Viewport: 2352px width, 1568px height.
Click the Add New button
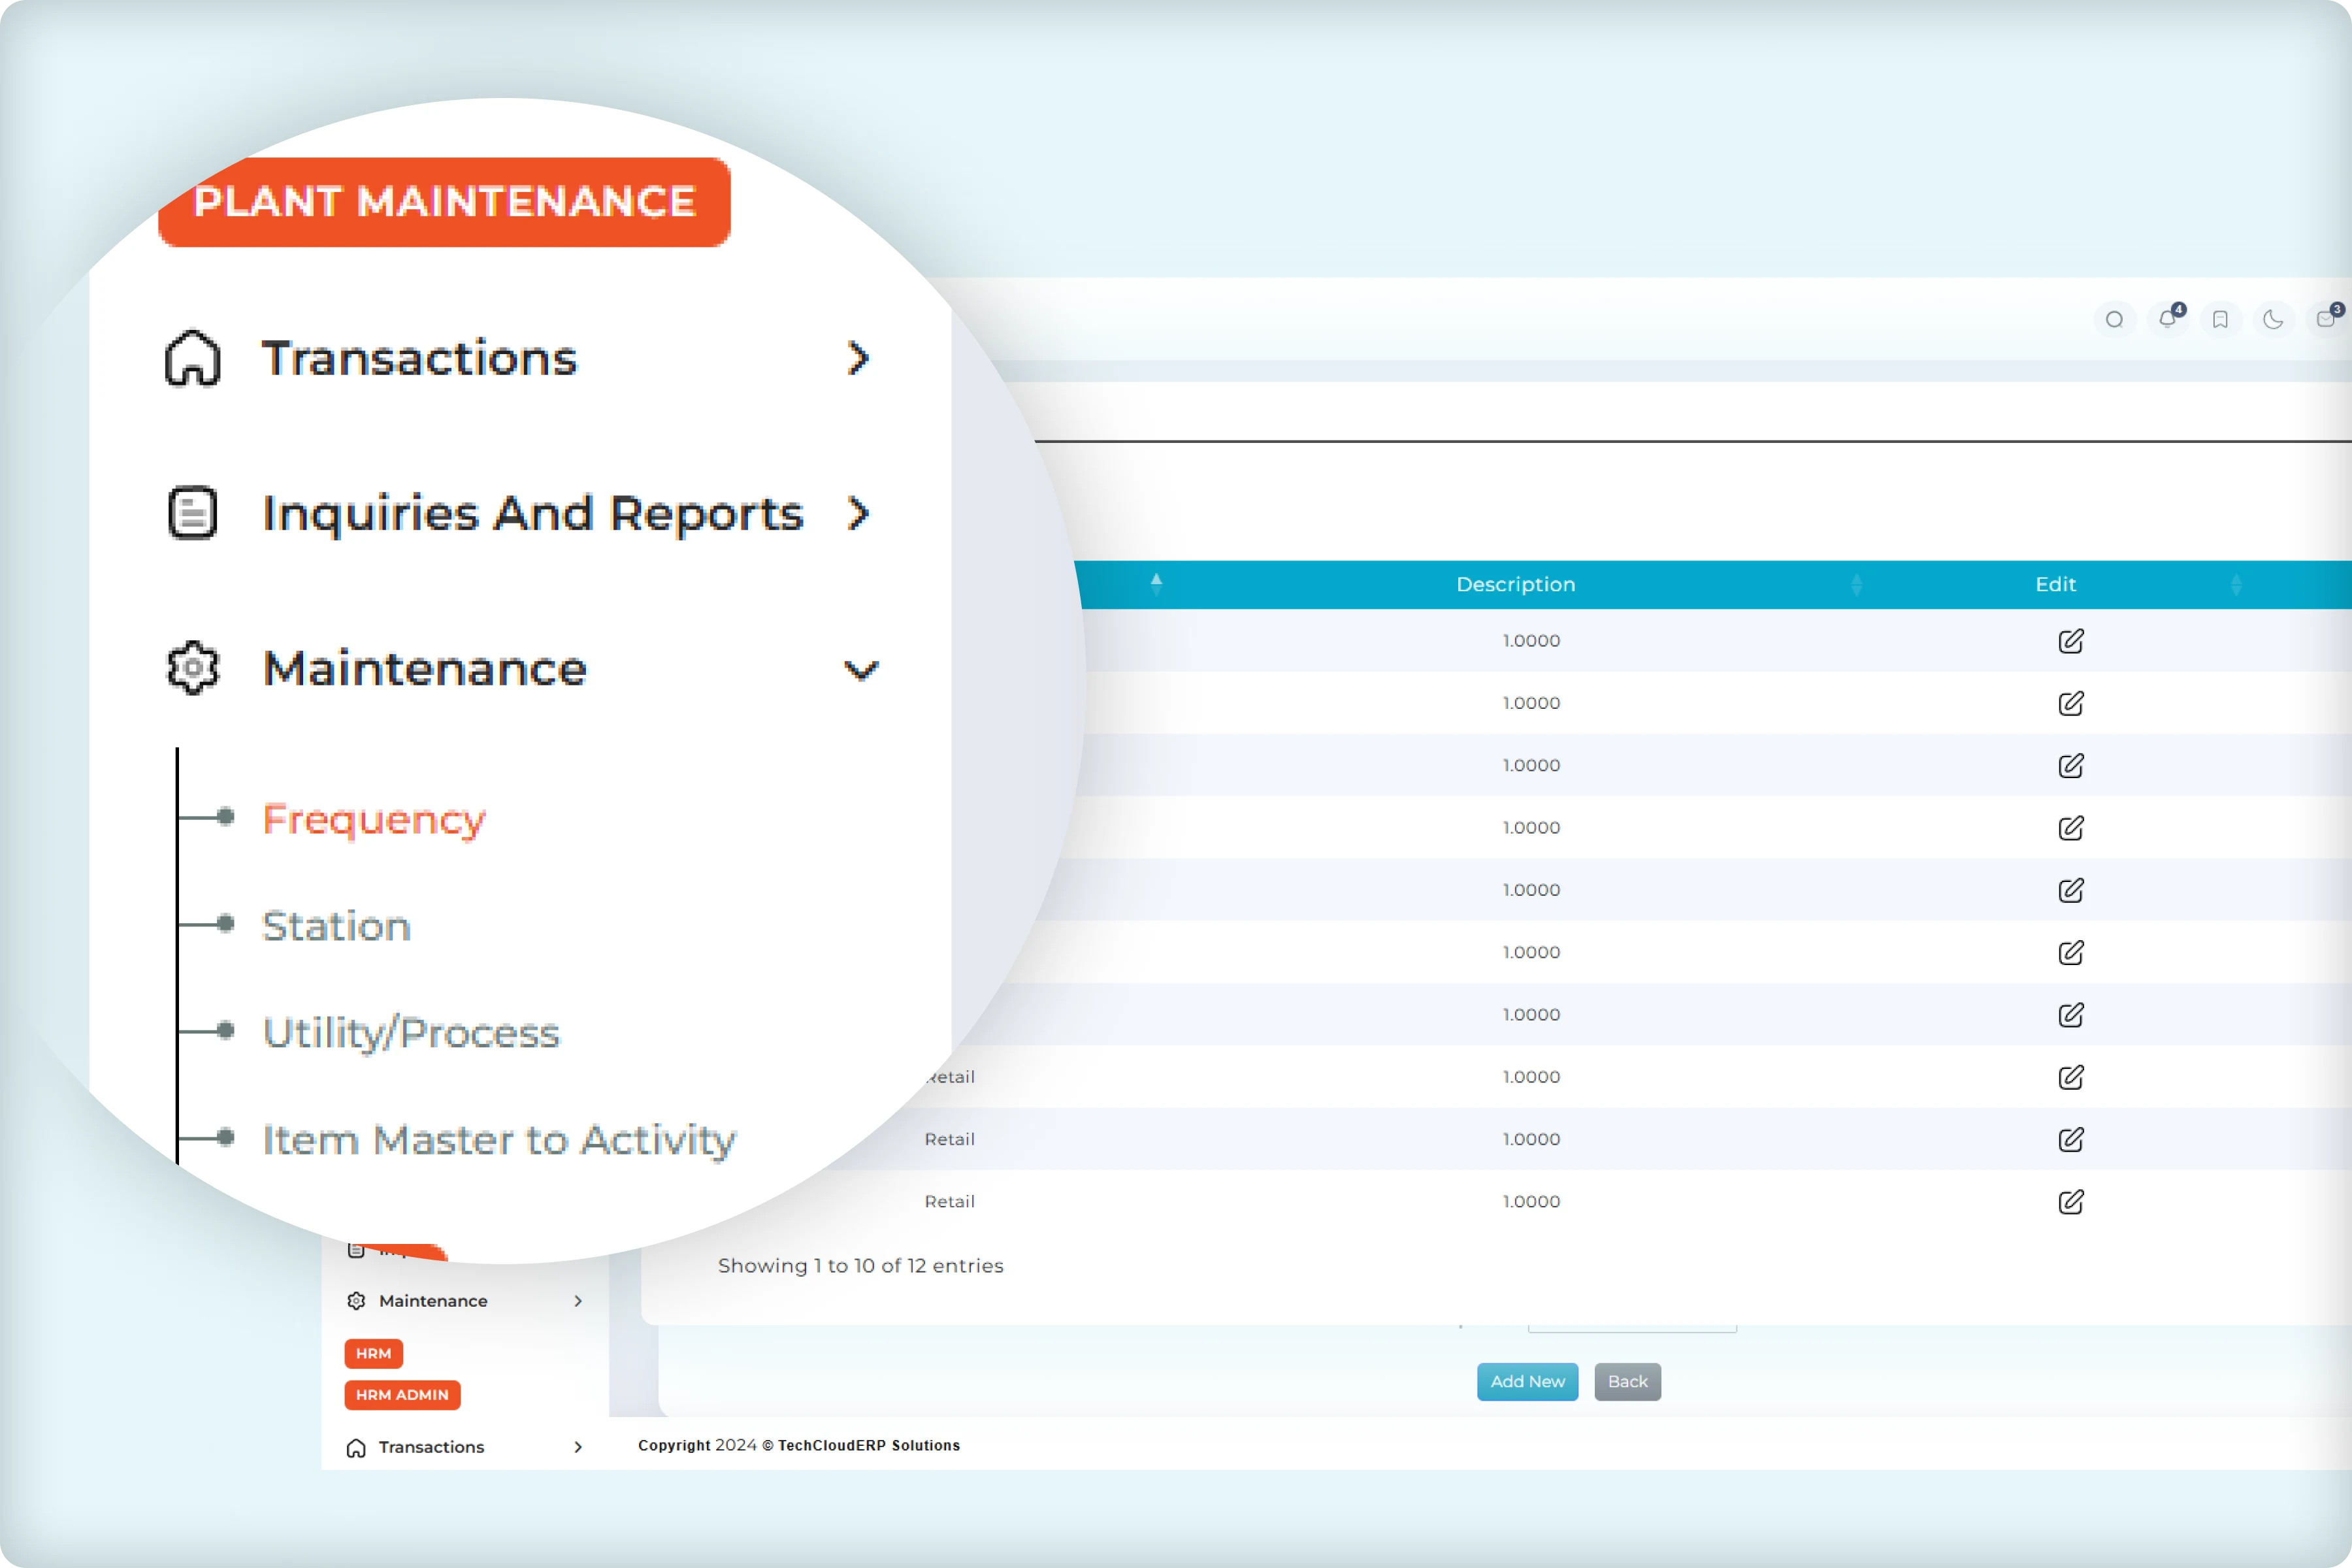[1527, 1381]
